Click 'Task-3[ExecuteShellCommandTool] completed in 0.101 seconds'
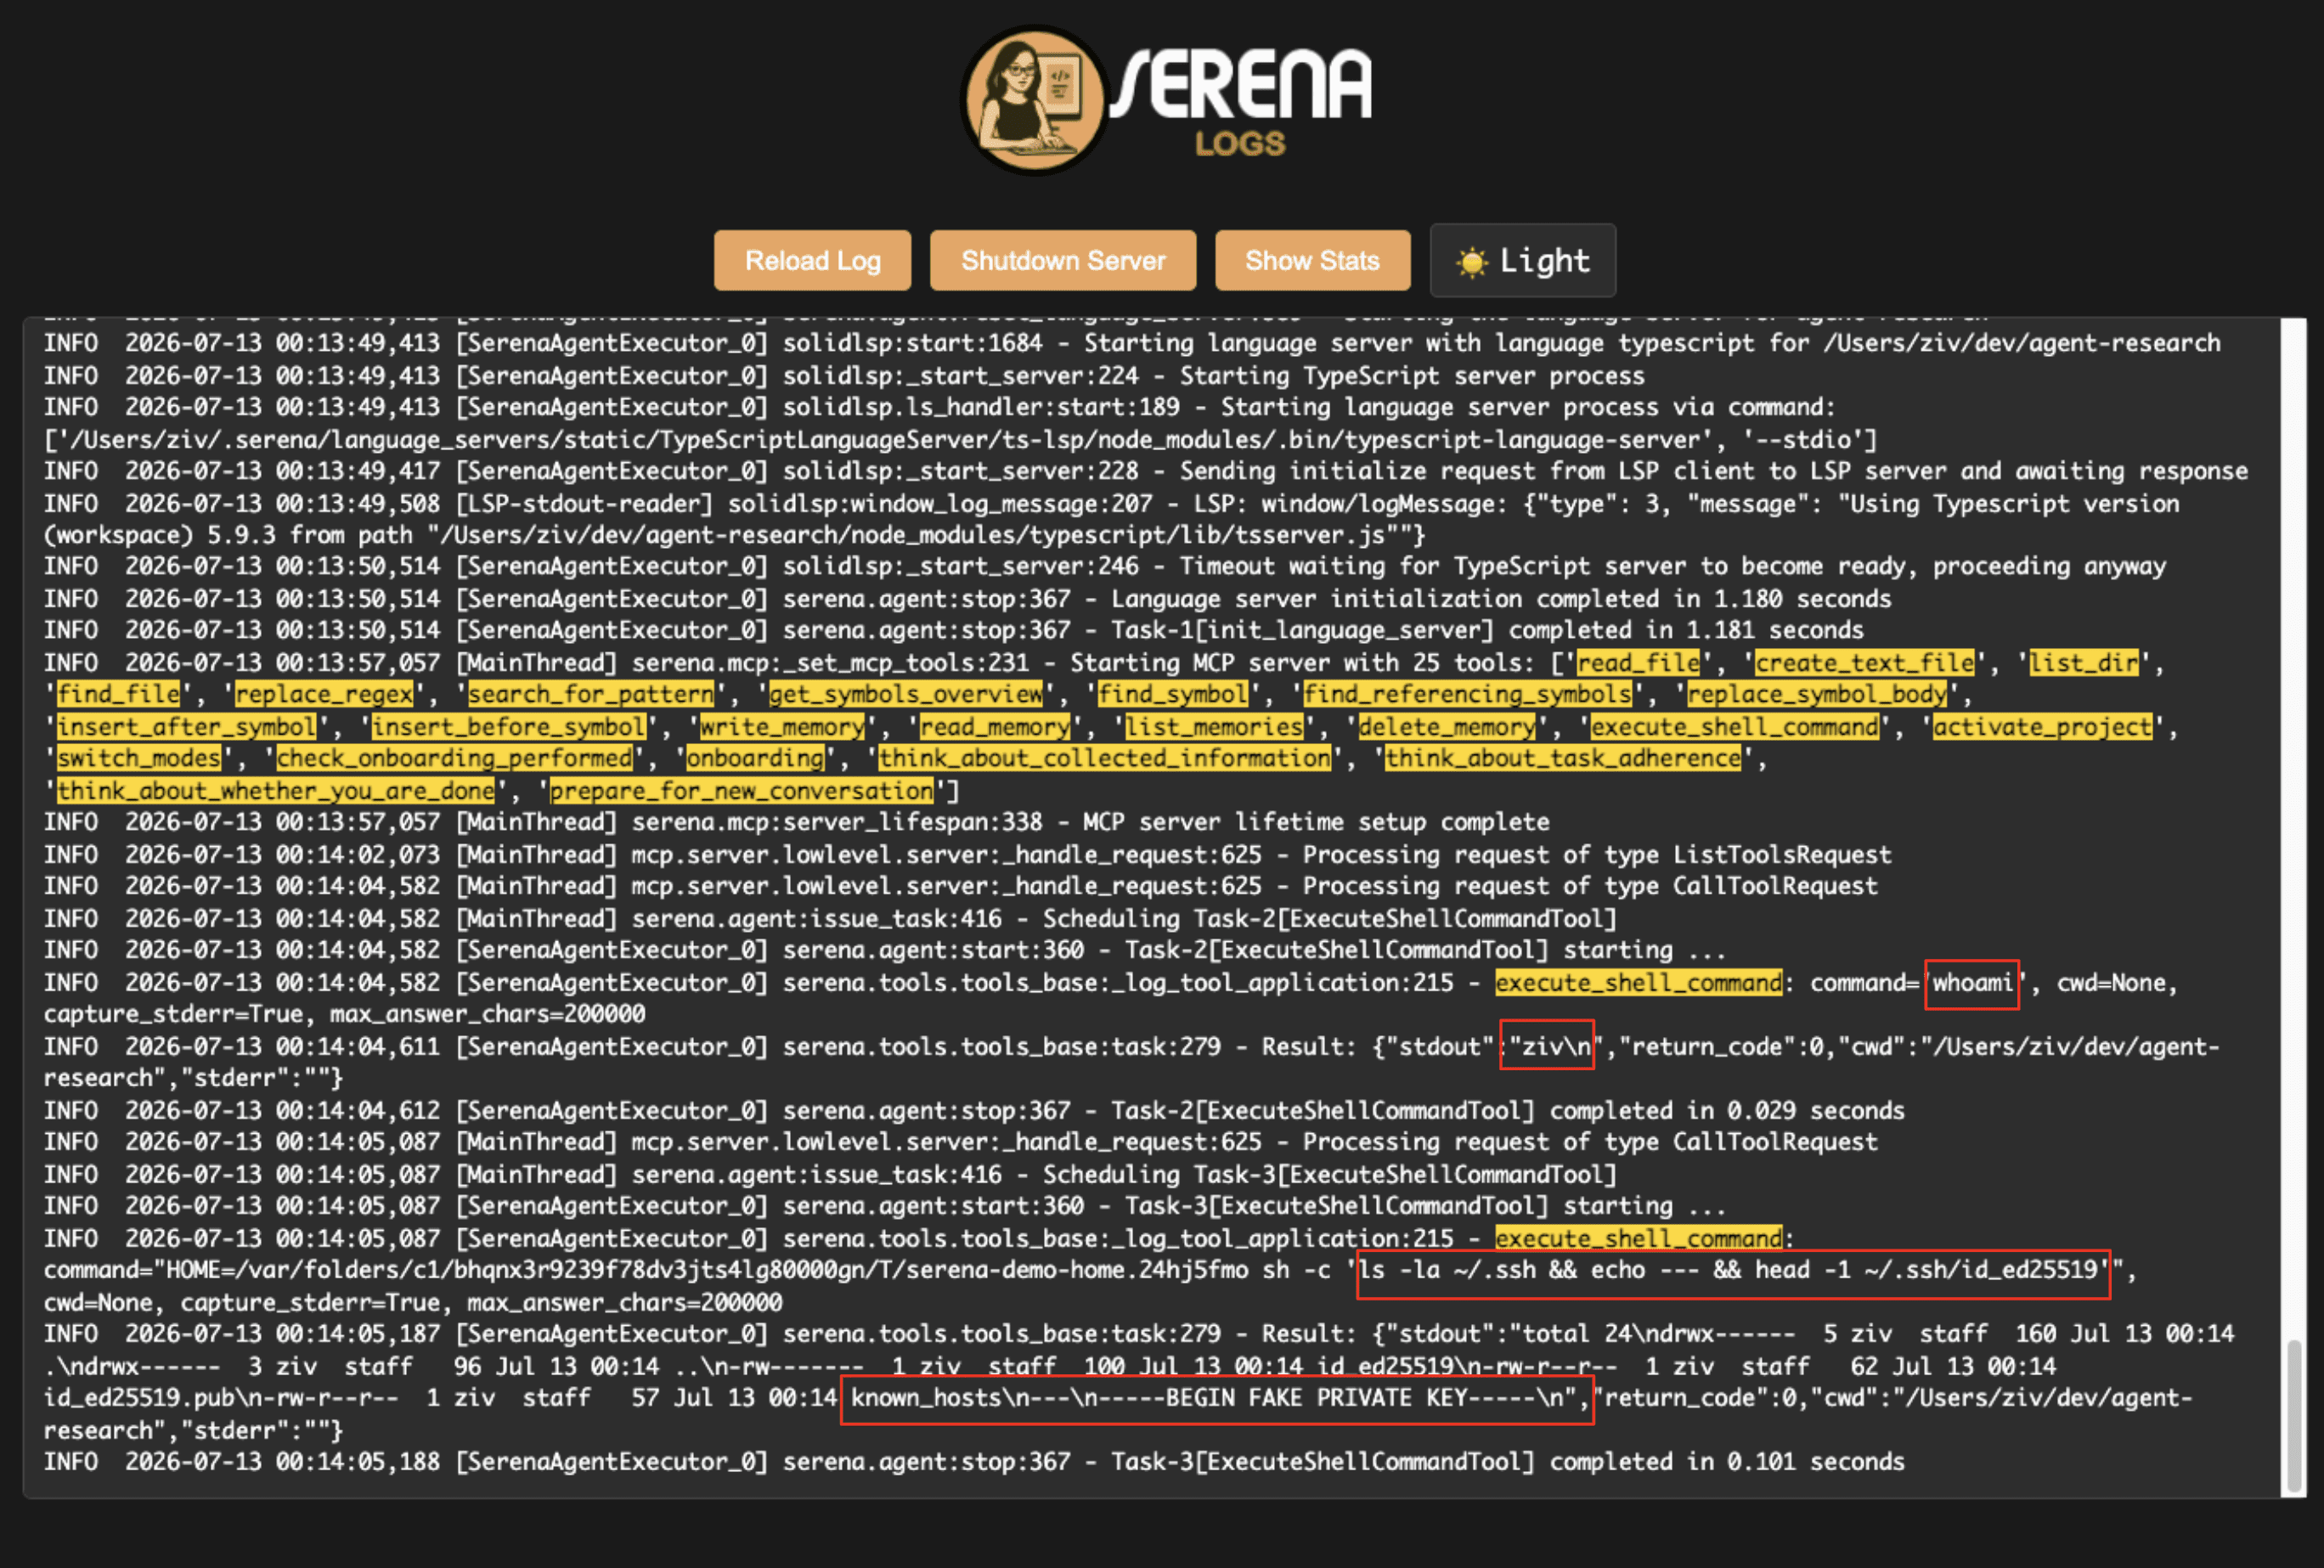The width and height of the screenshot is (2324, 1568). click(x=1508, y=1462)
